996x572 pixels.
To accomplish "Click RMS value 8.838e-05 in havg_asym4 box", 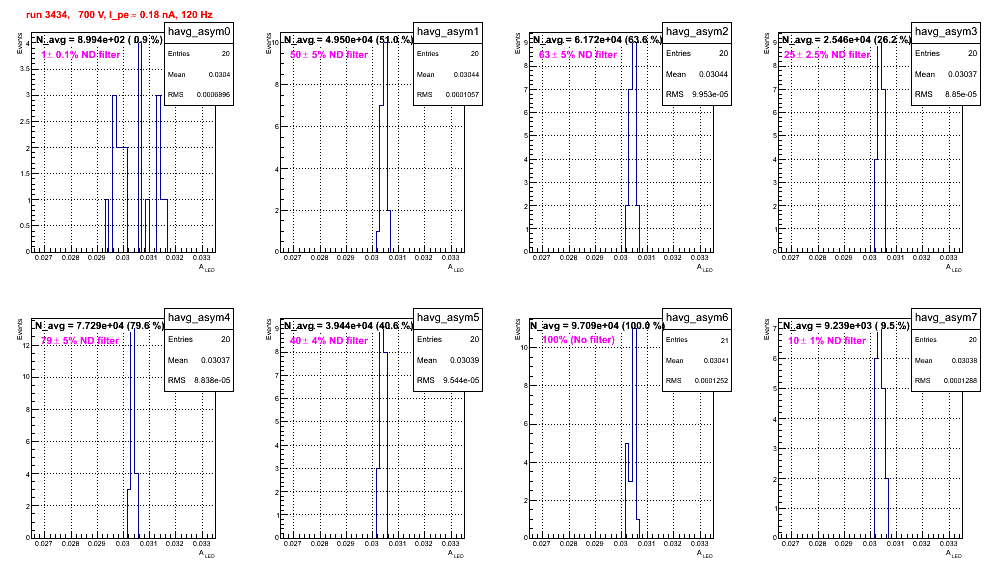I will [x=212, y=380].
